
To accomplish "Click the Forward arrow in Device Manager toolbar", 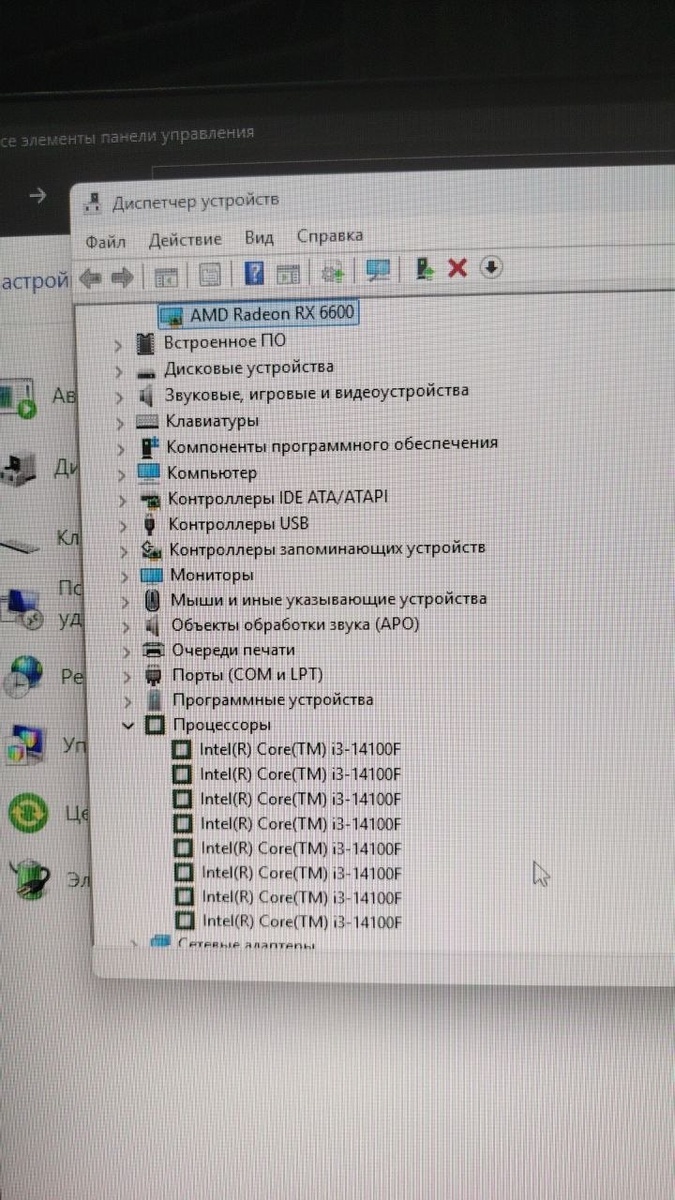I will coord(123,276).
